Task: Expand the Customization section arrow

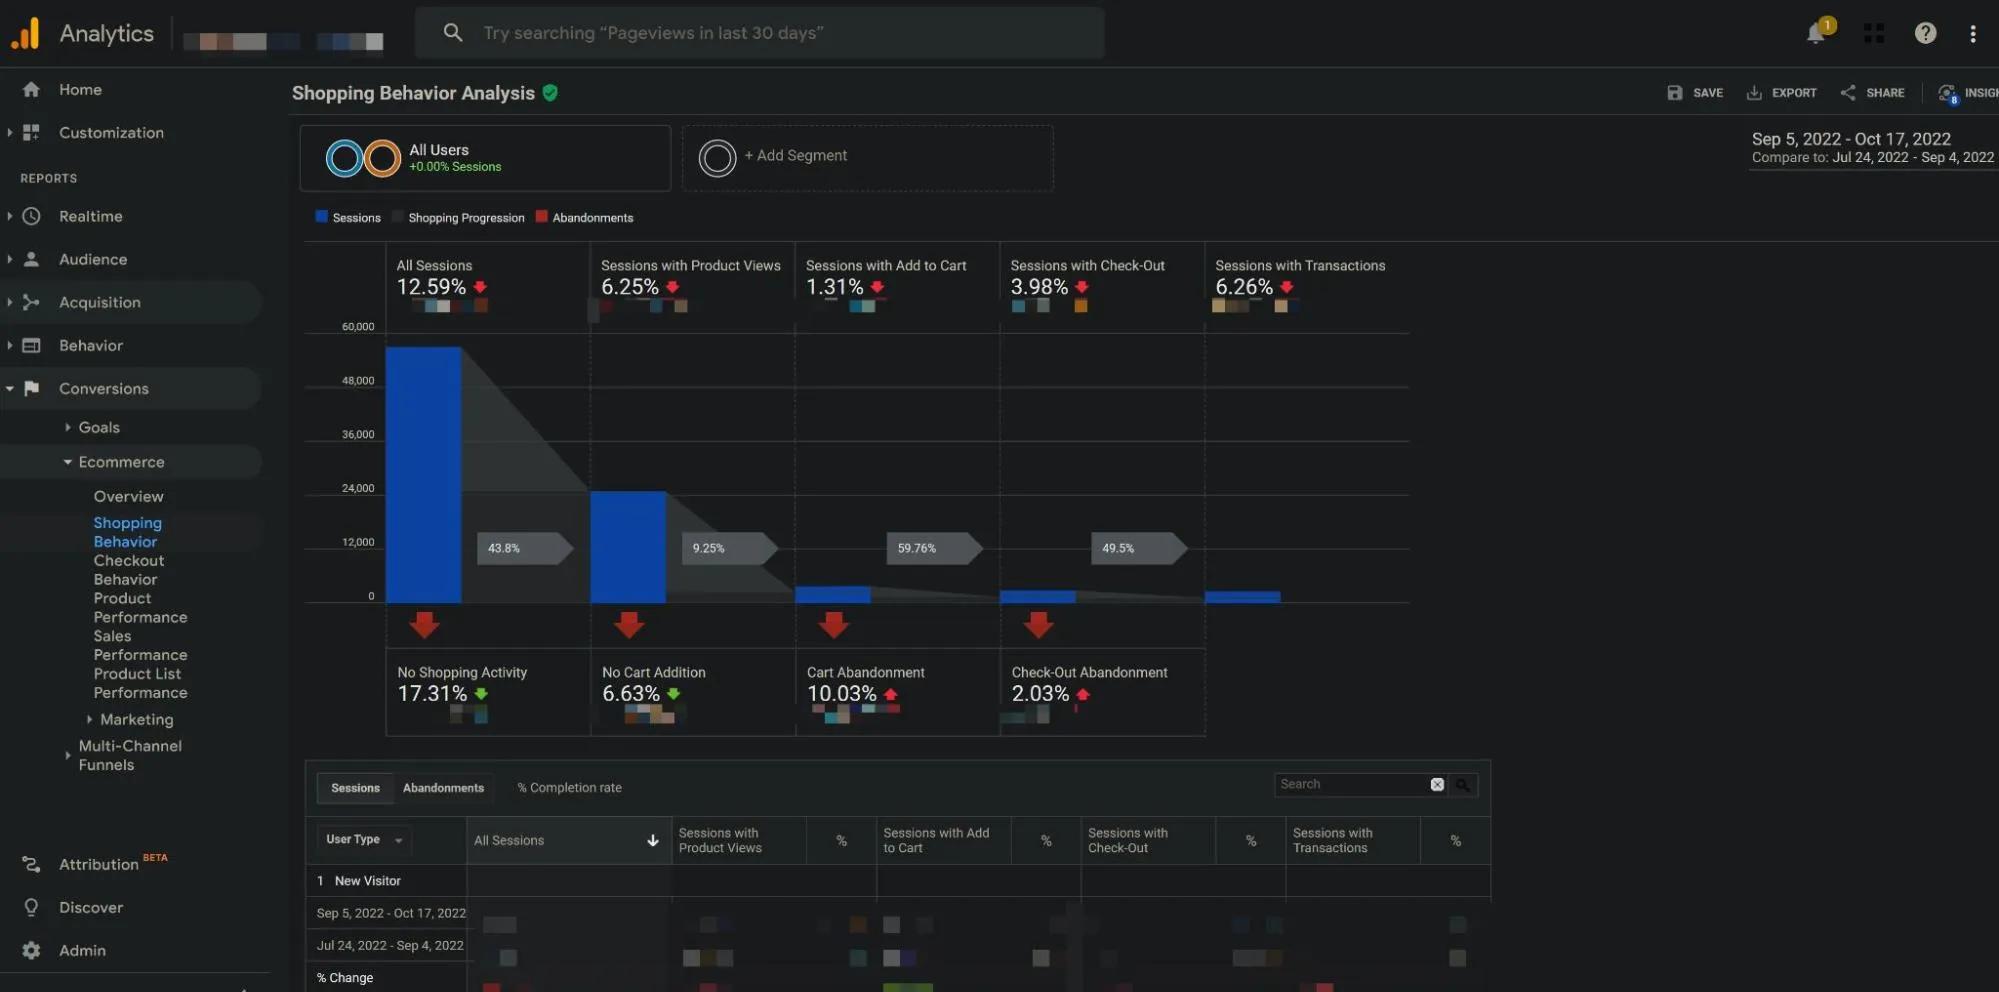Action: [x=9, y=132]
